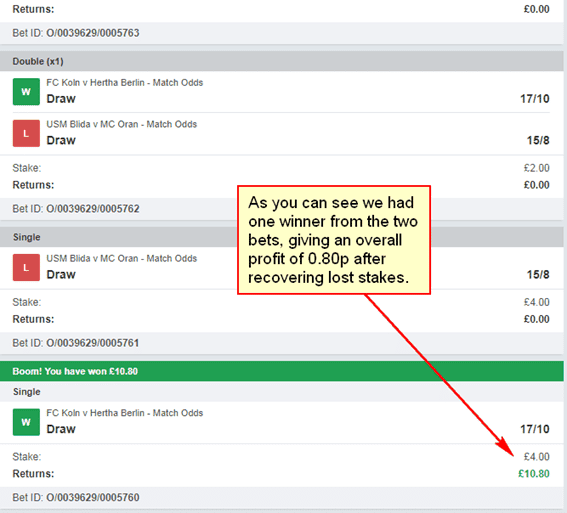Click 17/10 odds in Double bet
The height and width of the screenshot is (513, 567).
pos(535,99)
